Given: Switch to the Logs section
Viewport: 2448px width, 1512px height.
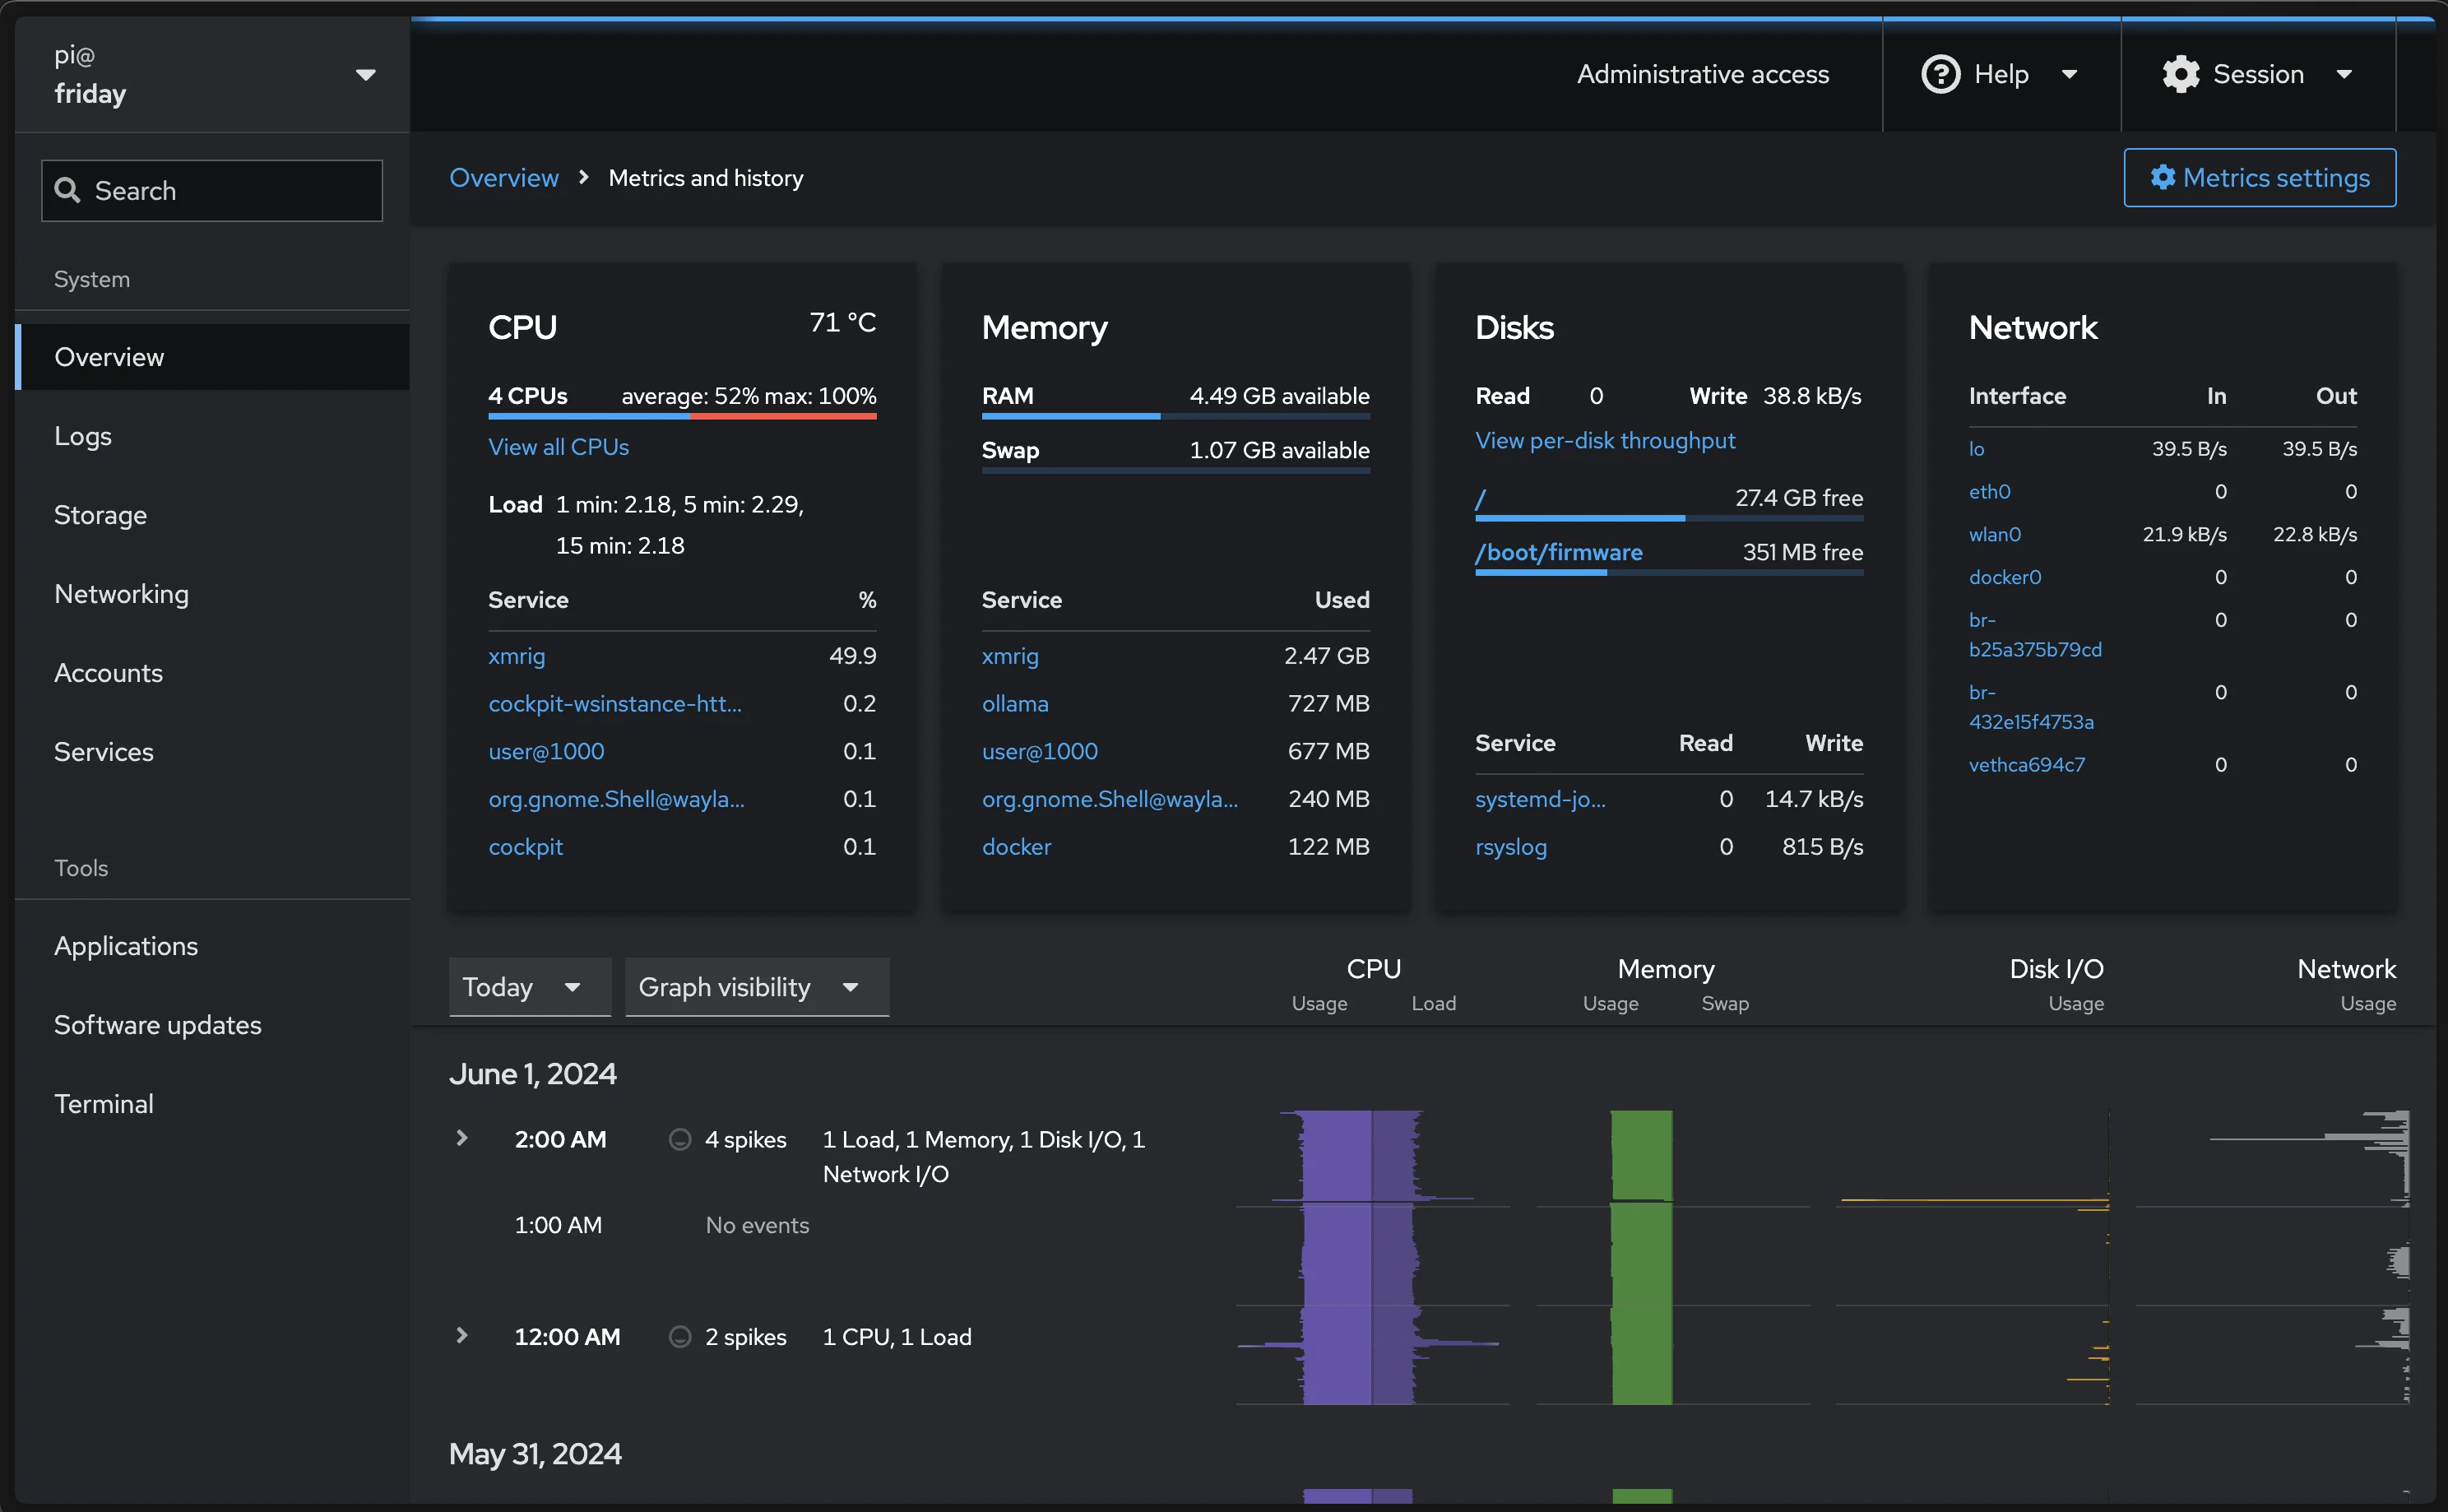Looking at the screenshot, I should 83,435.
